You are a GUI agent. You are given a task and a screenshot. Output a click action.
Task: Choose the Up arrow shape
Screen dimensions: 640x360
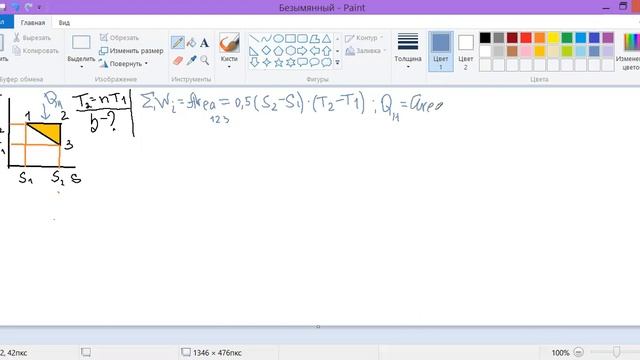coord(327,51)
